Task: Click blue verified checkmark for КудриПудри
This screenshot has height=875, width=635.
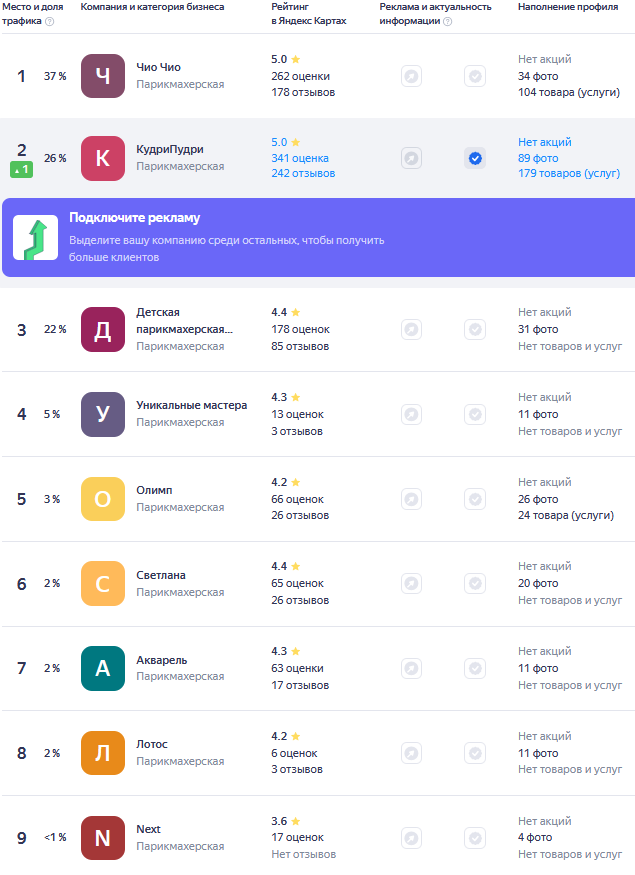Action: 475,158
